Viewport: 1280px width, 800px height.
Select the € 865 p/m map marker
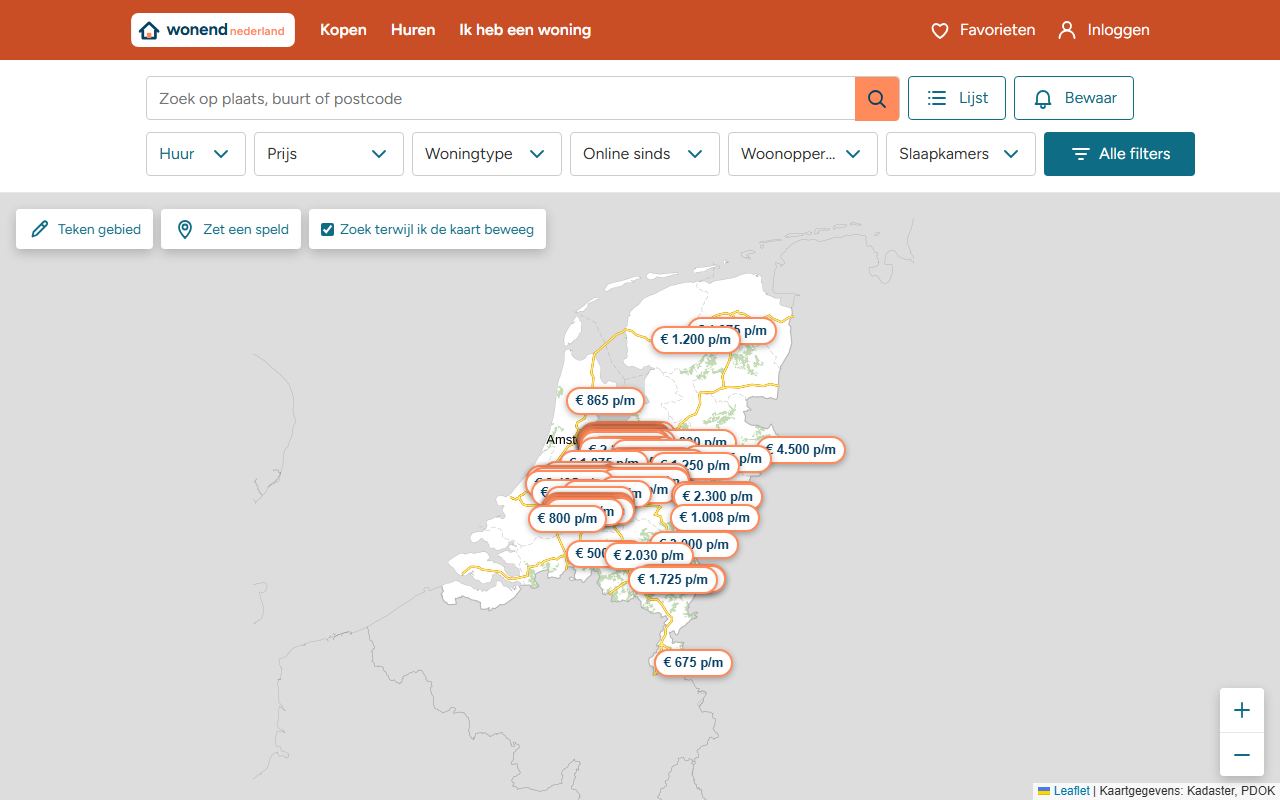pos(605,401)
